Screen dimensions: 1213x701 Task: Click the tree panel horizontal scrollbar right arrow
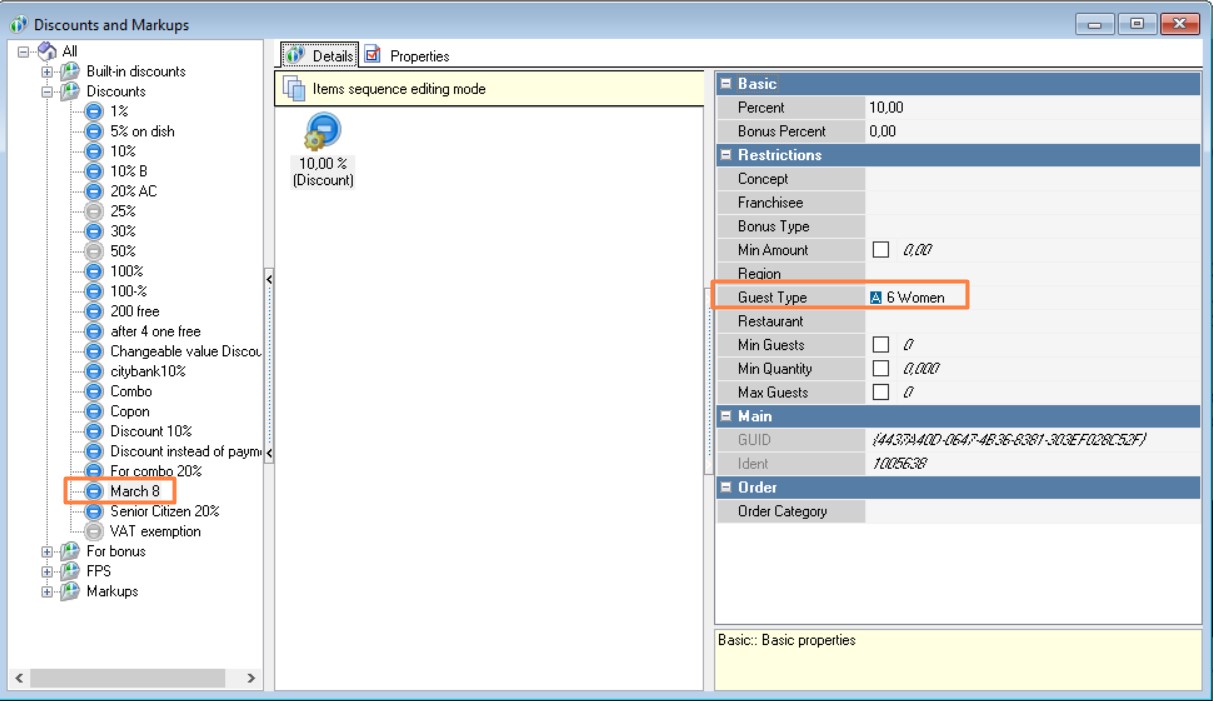pos(251,678)
